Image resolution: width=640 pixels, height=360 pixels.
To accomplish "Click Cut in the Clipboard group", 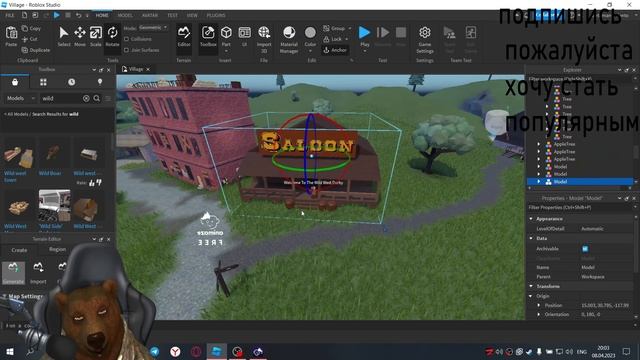I will tap(30, 39).
